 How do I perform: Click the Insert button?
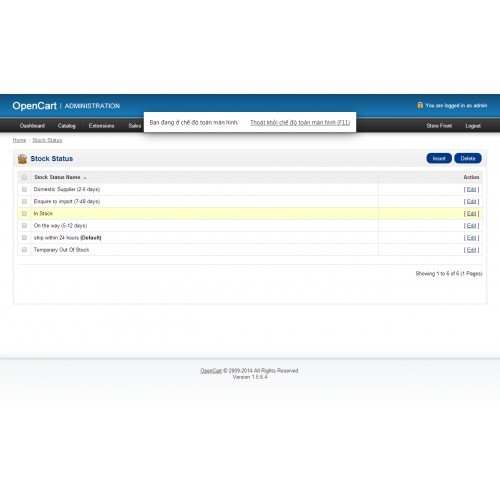[x=439, y=158]
